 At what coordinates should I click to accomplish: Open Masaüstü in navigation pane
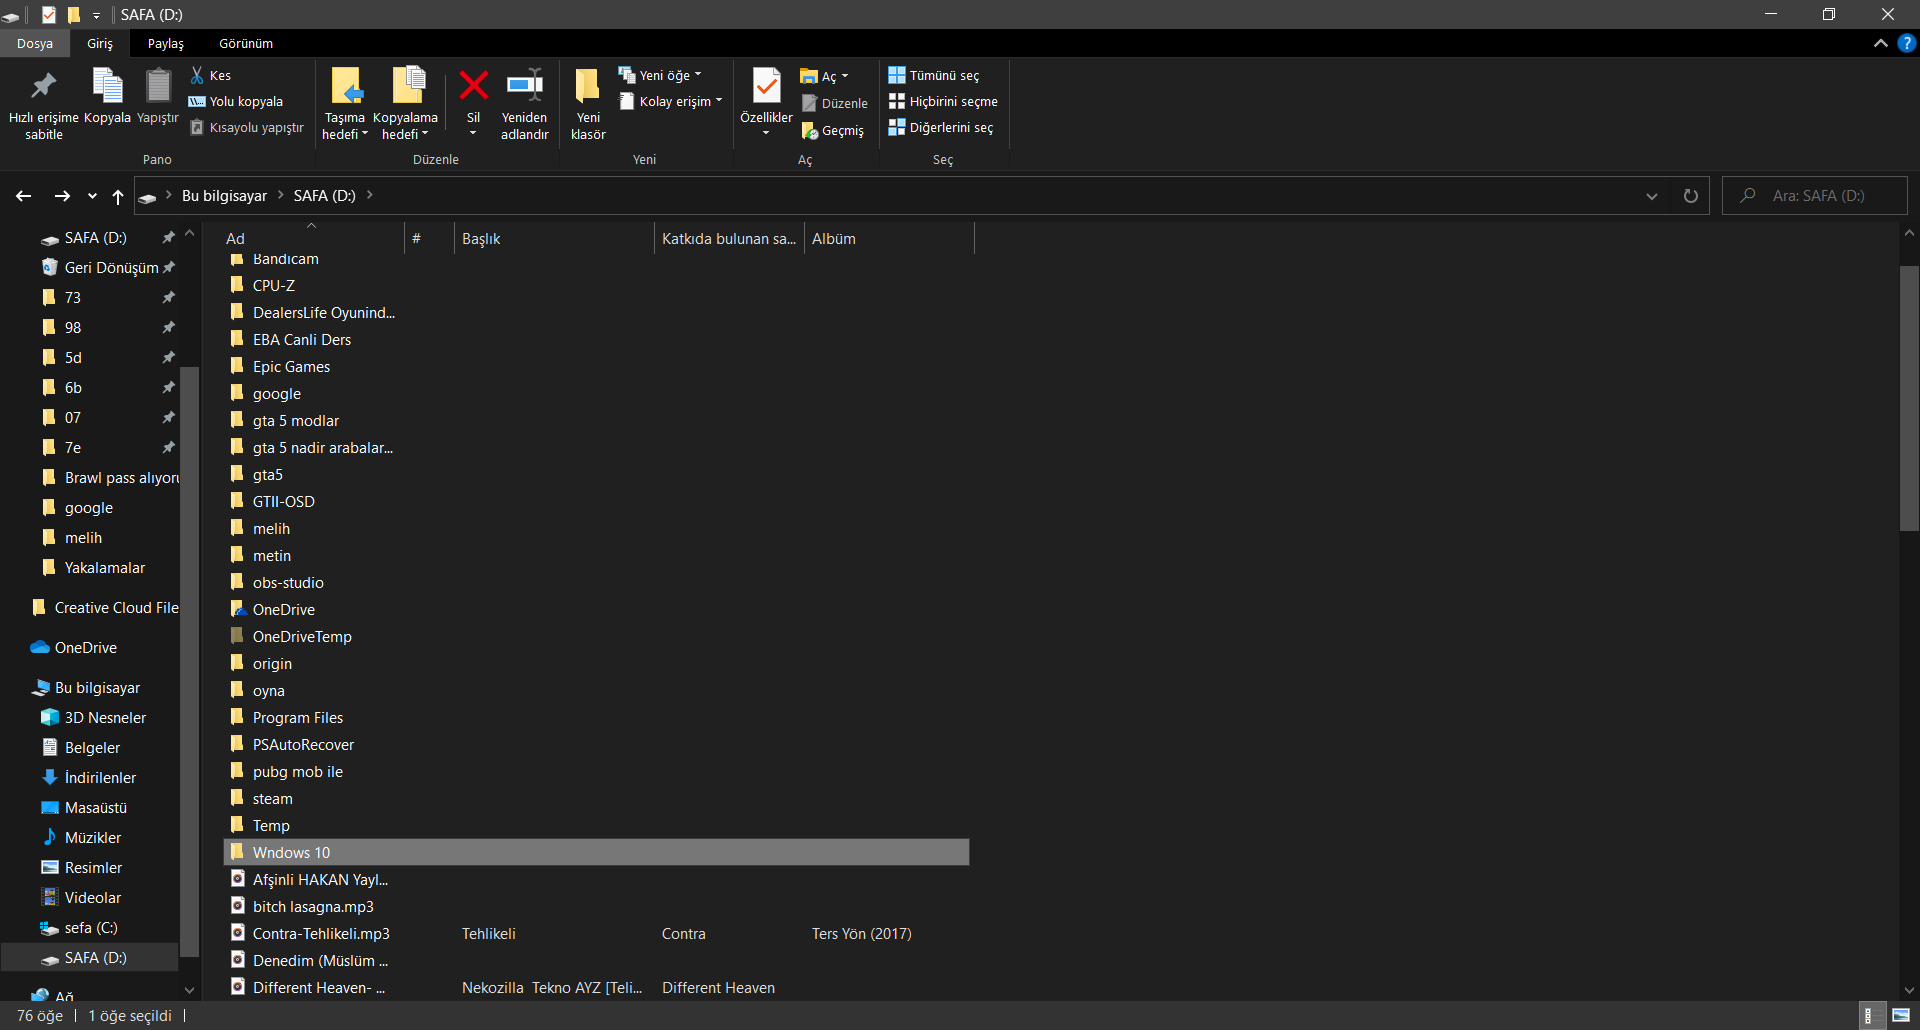96,807
